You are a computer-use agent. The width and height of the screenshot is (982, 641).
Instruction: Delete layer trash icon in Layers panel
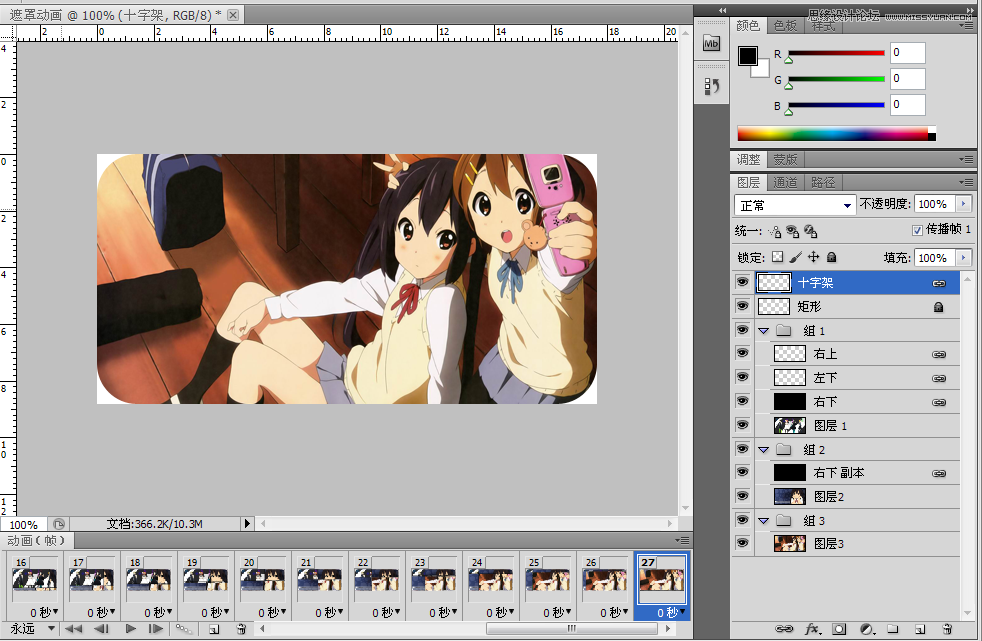click(x=947, y=628)
